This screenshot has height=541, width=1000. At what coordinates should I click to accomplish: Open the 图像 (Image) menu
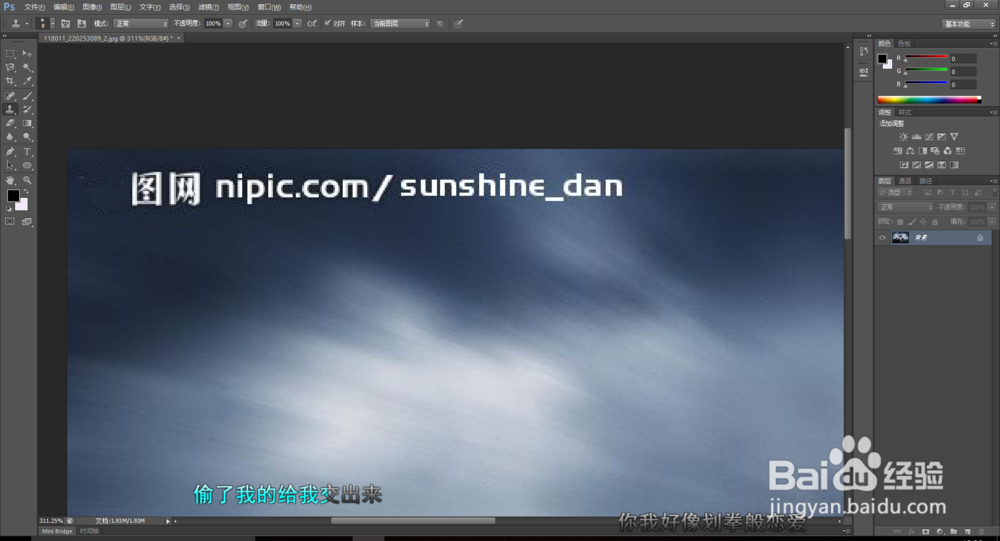(x=92, y=7)
